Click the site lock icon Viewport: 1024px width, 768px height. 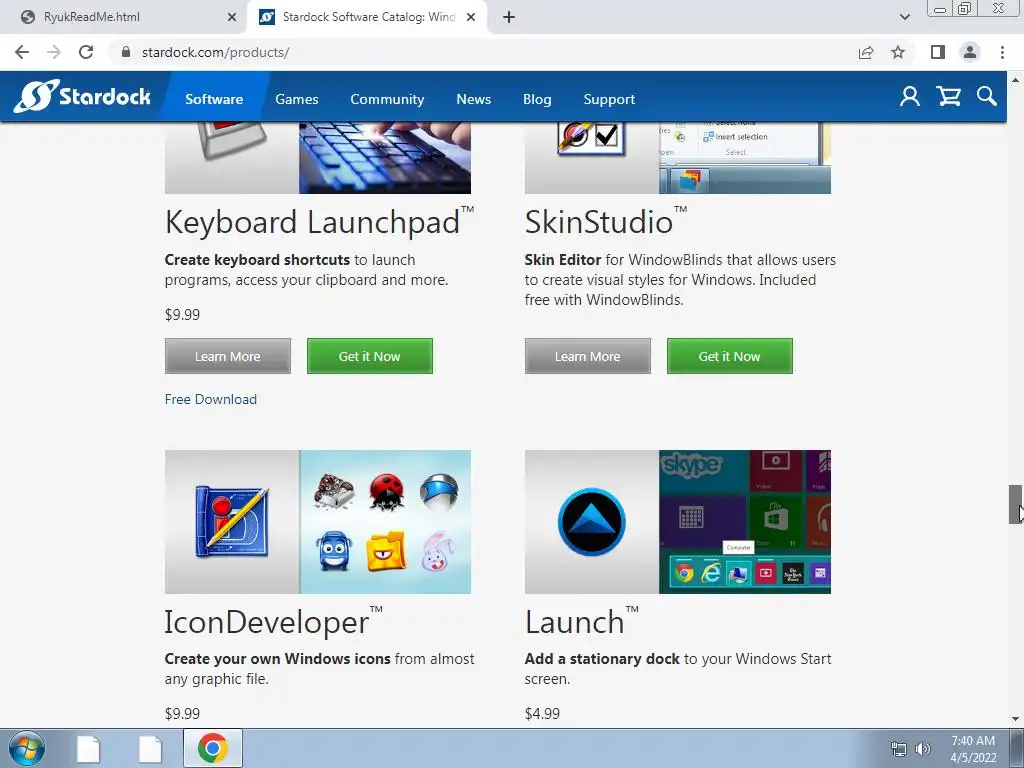pos(126,52)
